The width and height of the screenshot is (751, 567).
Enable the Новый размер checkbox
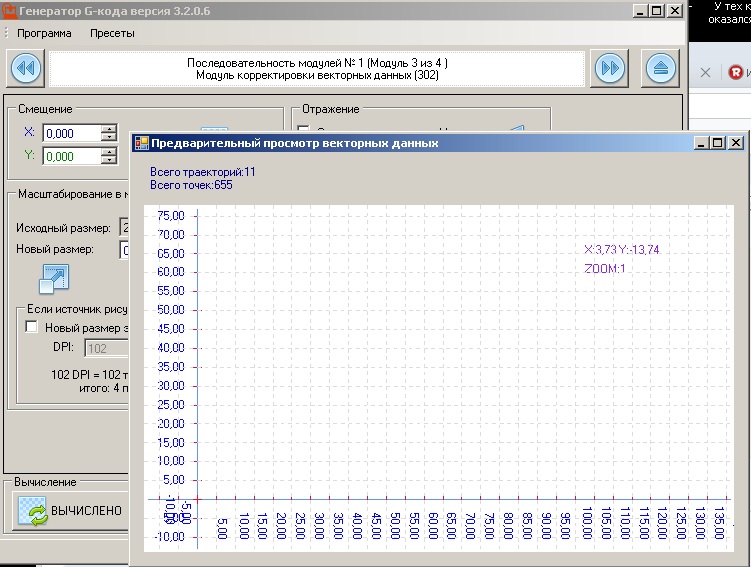(x=32, y=328)
